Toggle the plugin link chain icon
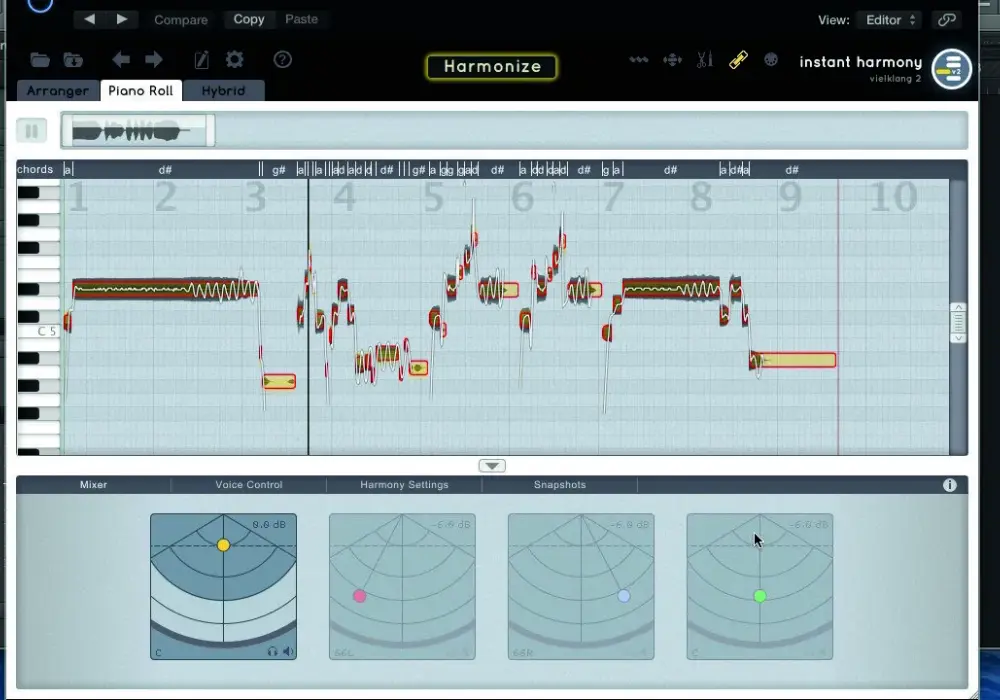Image resolution: width=1000 pixels, height=700 pixels. (x=946, y=20)
